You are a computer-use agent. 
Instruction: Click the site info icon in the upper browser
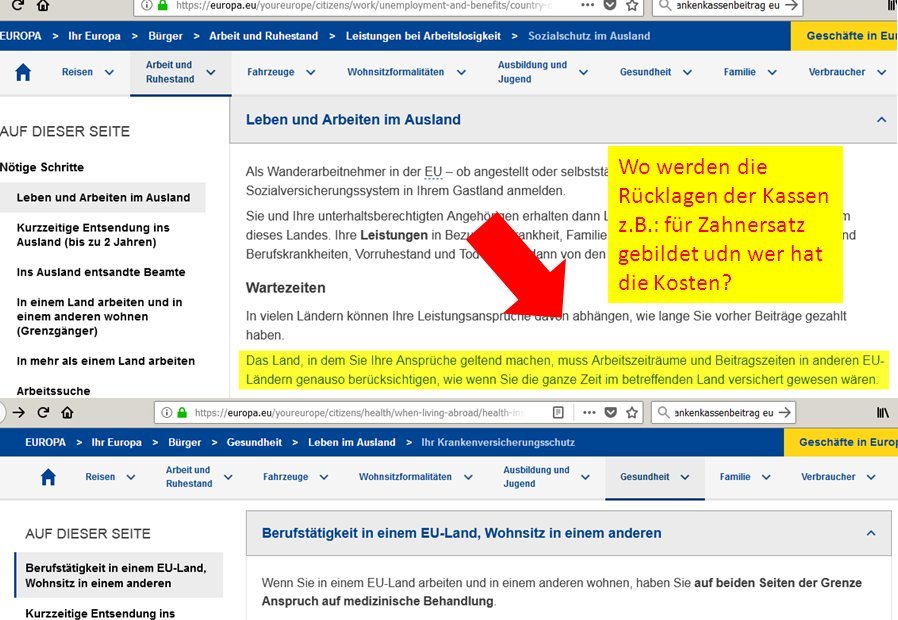[x=147, y=5]
